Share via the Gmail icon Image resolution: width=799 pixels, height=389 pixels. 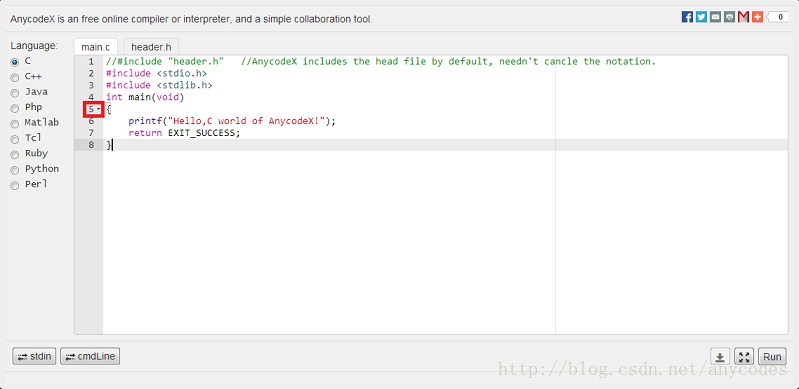click(743, 17)
